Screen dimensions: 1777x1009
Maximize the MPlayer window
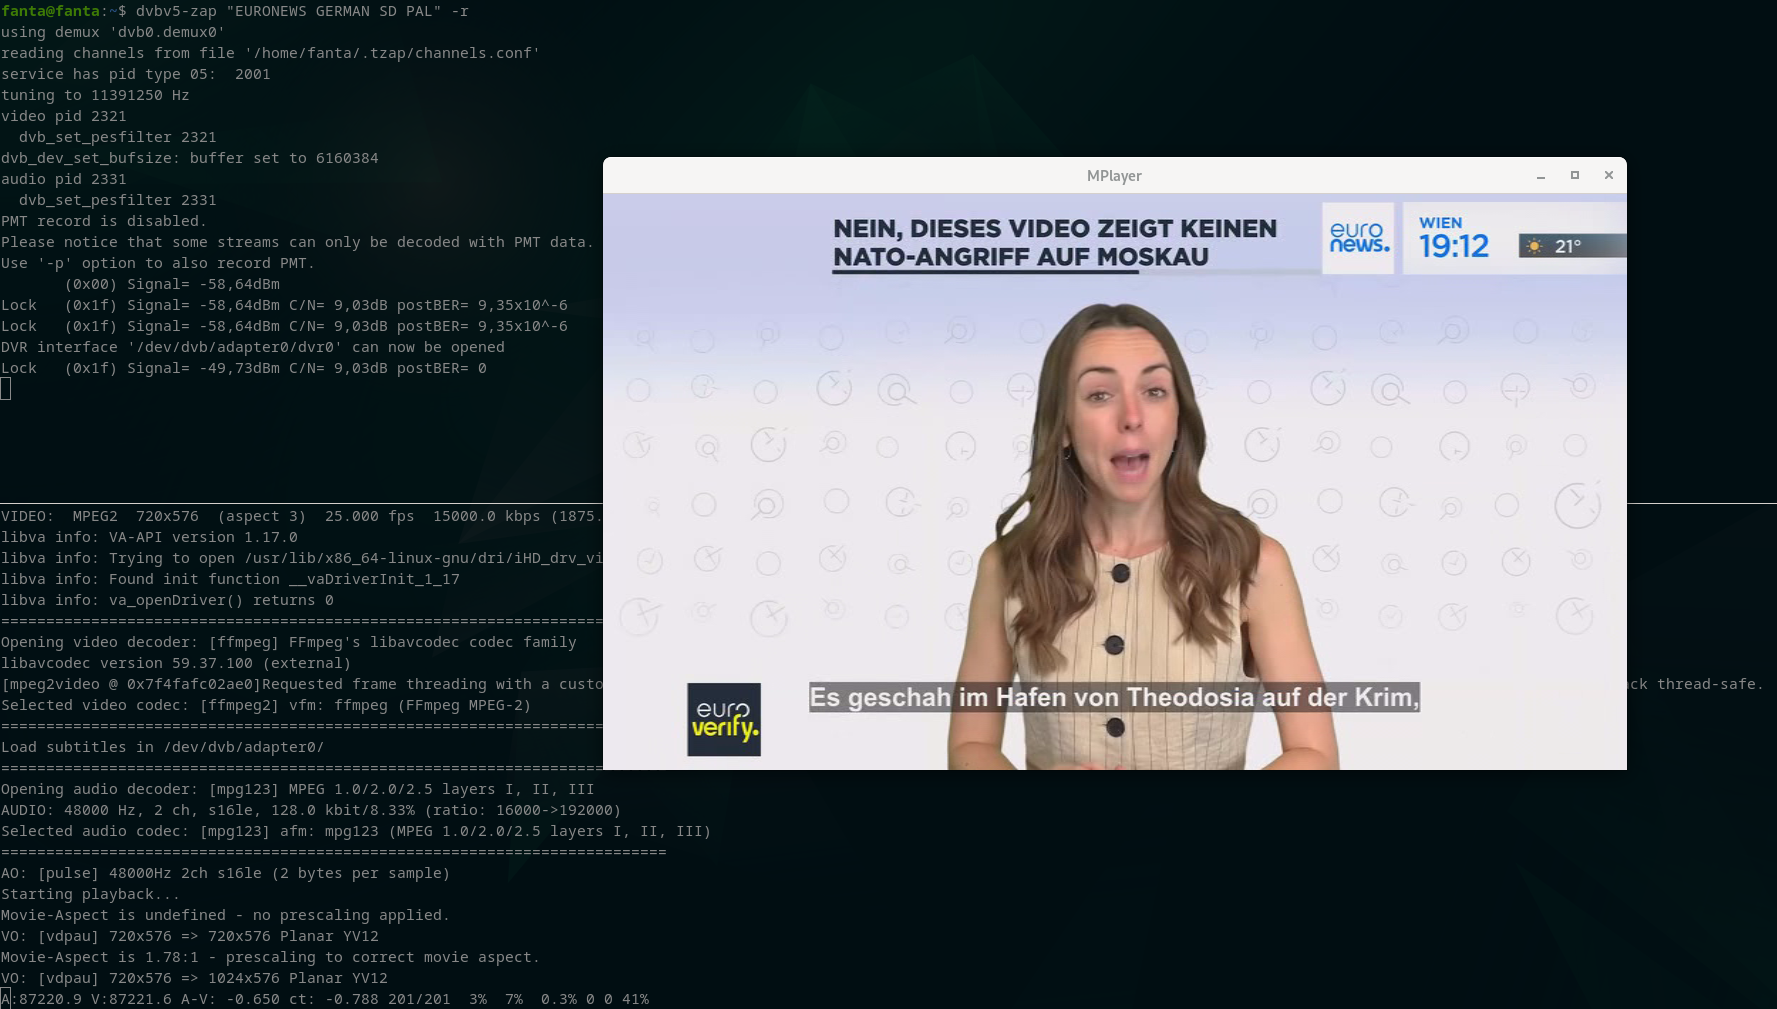[x=1574, y=175]
